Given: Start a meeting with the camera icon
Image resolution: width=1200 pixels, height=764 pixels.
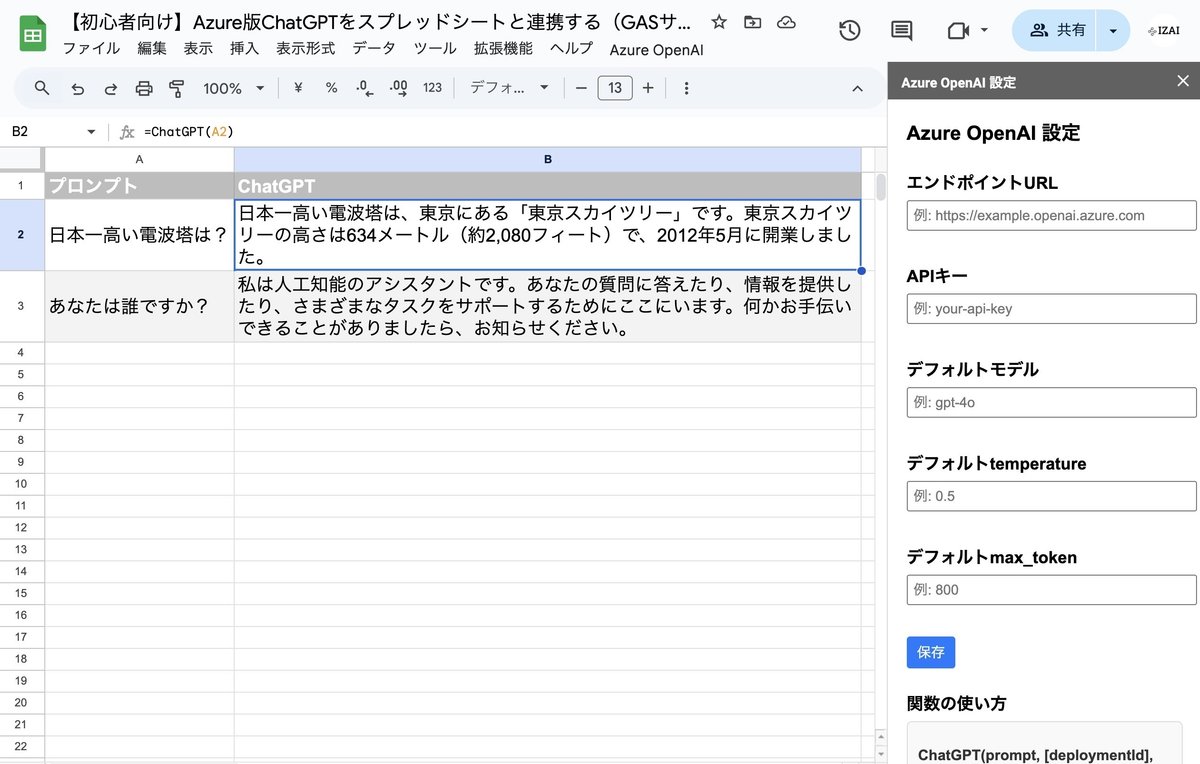Looking at the screenshot, I should (x=958, y=31).
